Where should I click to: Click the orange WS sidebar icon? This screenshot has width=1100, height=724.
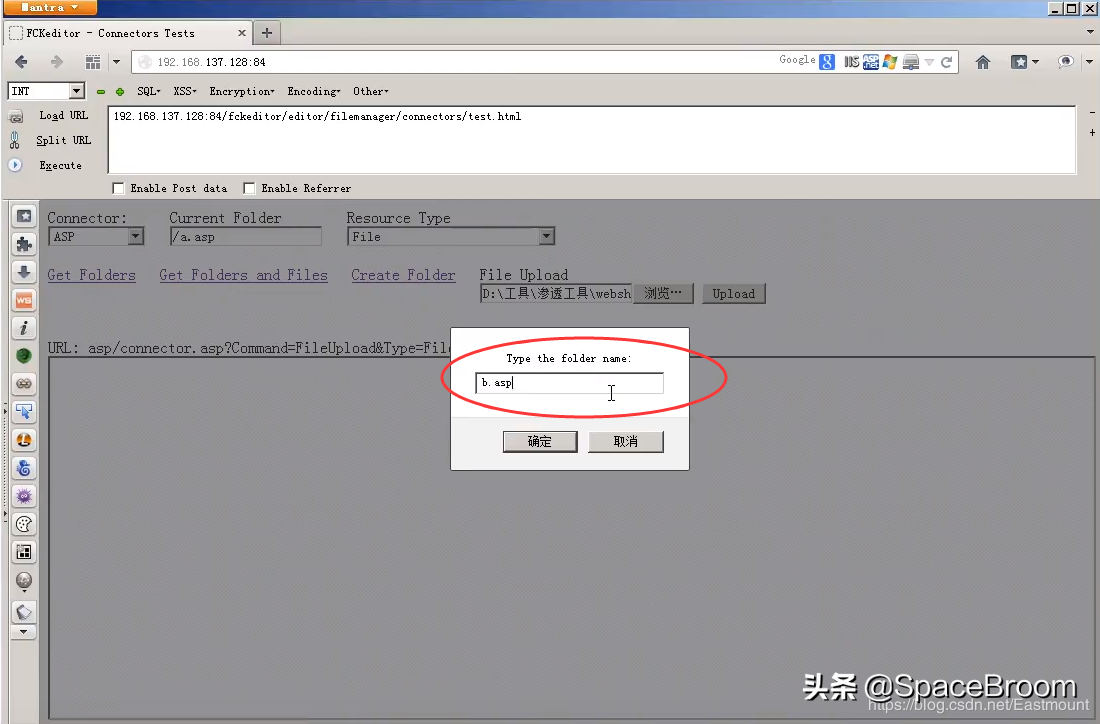pyautogui.click(x=24, y=300)
